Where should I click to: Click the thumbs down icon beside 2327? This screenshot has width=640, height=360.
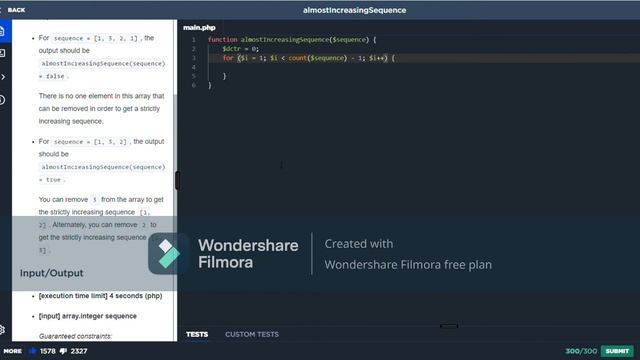pos(63,351)
